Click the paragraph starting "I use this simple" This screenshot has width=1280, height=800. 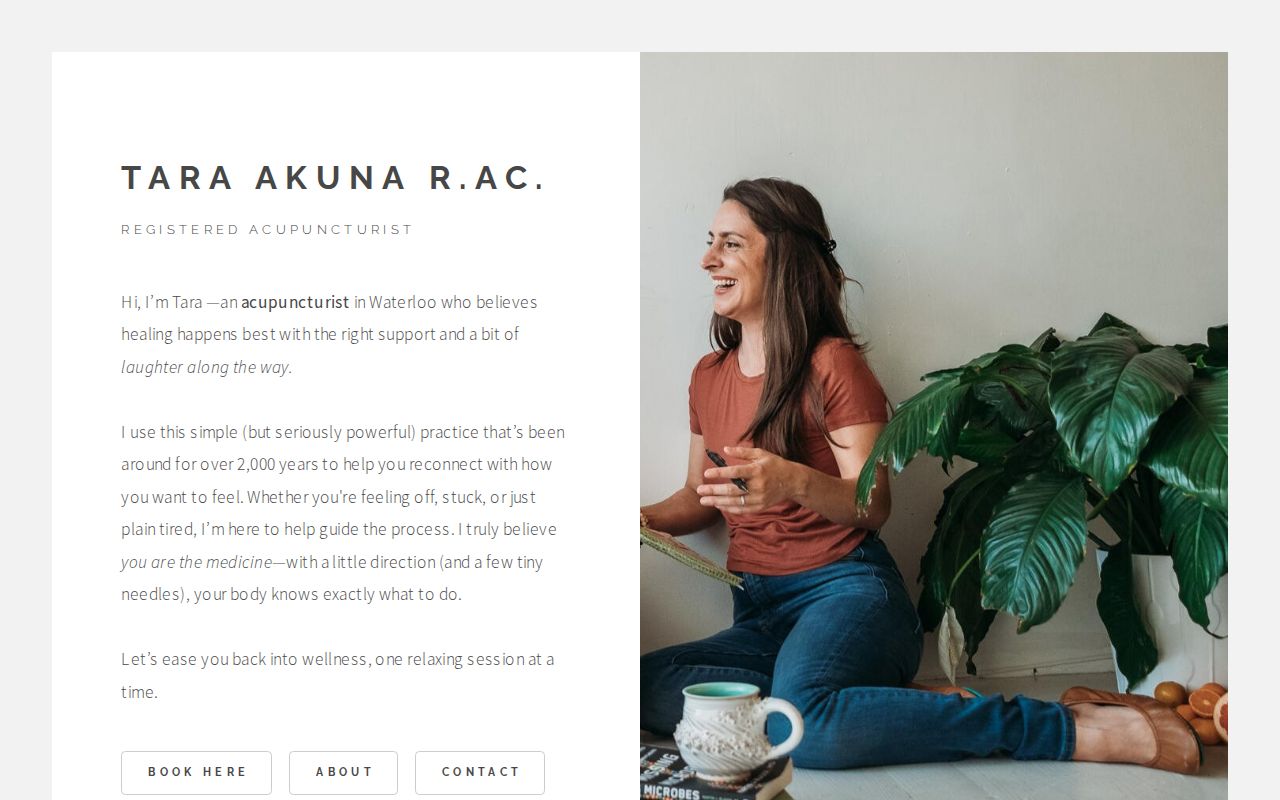(343, 513)
